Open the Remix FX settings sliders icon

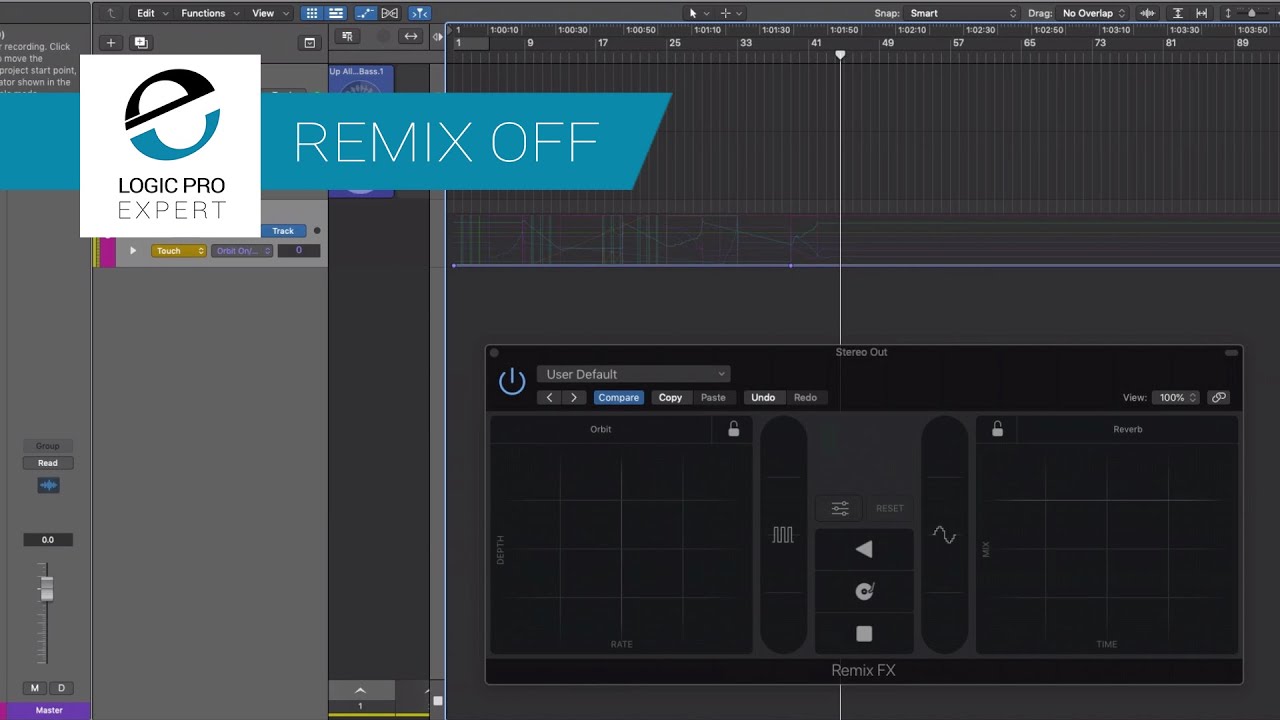pyautogui.click(x=840, y=508)
